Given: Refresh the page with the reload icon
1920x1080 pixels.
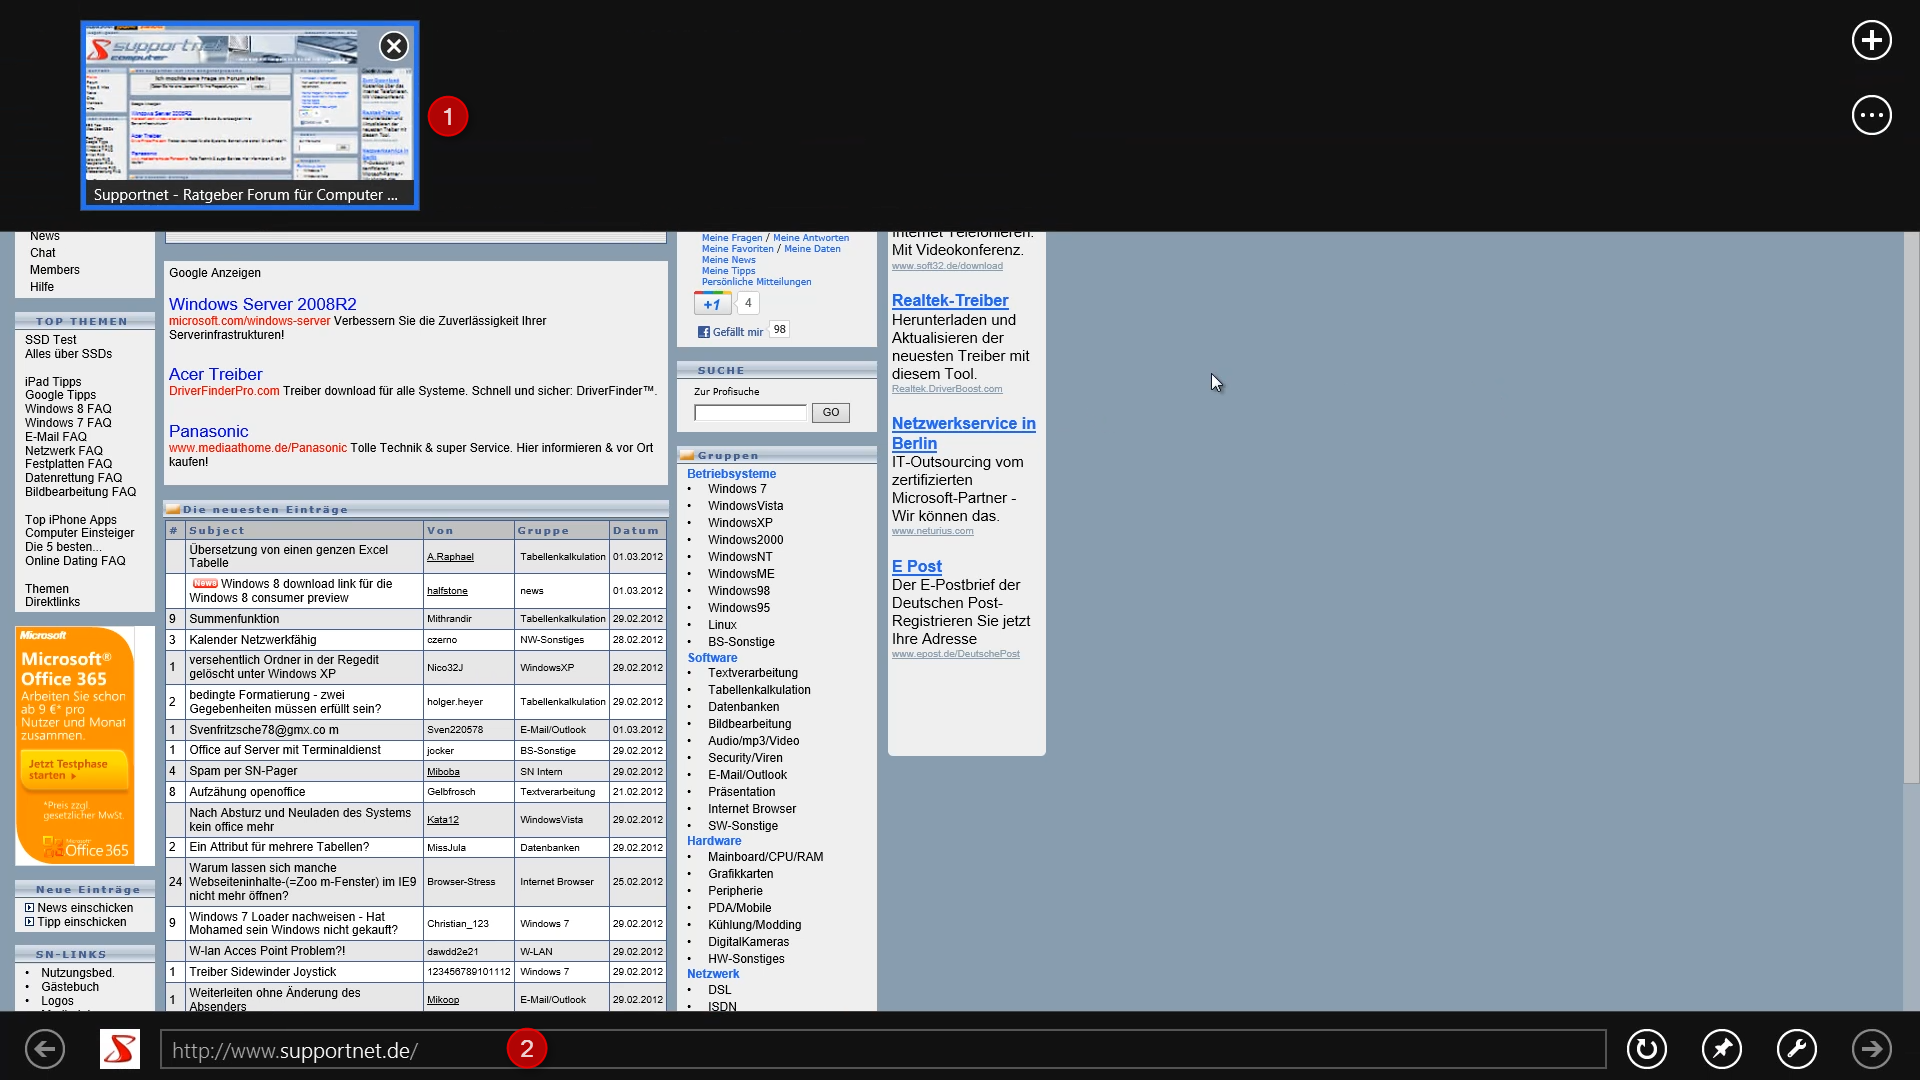Looking at the screenshot, I should 1646,1049.
